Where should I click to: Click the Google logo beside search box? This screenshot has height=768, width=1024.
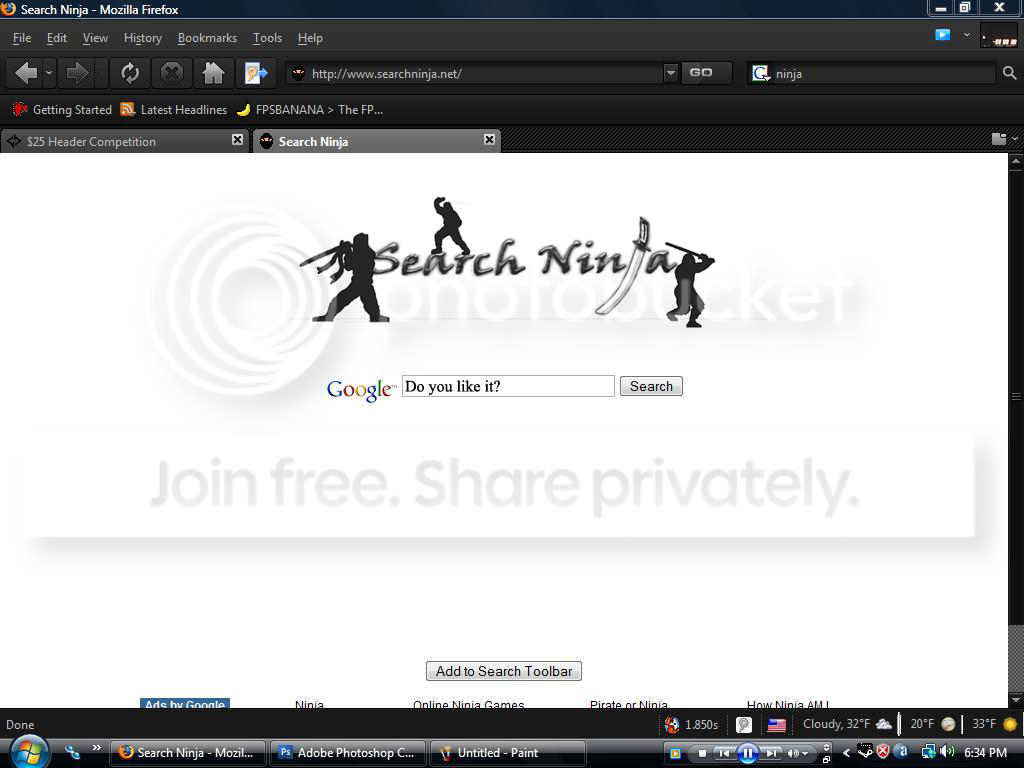coord(360,389)
